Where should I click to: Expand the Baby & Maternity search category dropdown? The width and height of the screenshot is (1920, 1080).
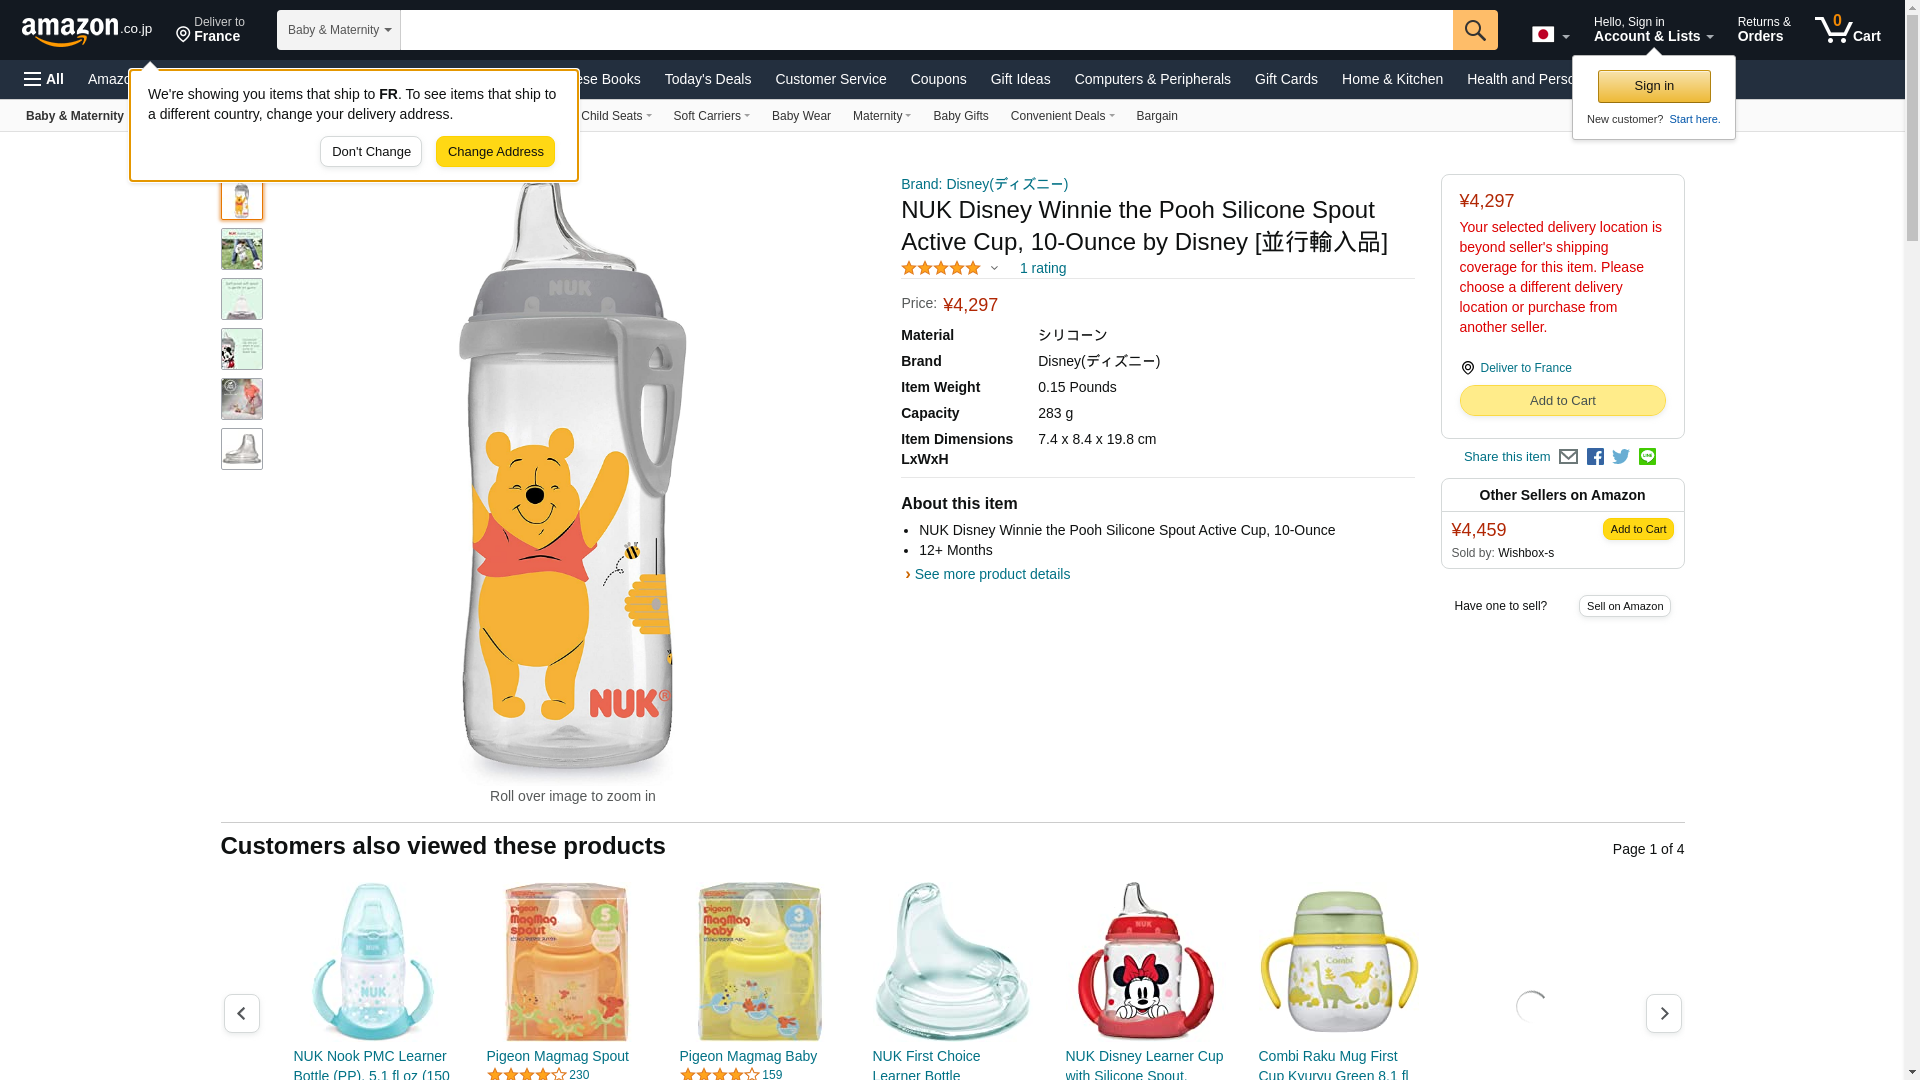pyautogui.click(x=339, y=30)
